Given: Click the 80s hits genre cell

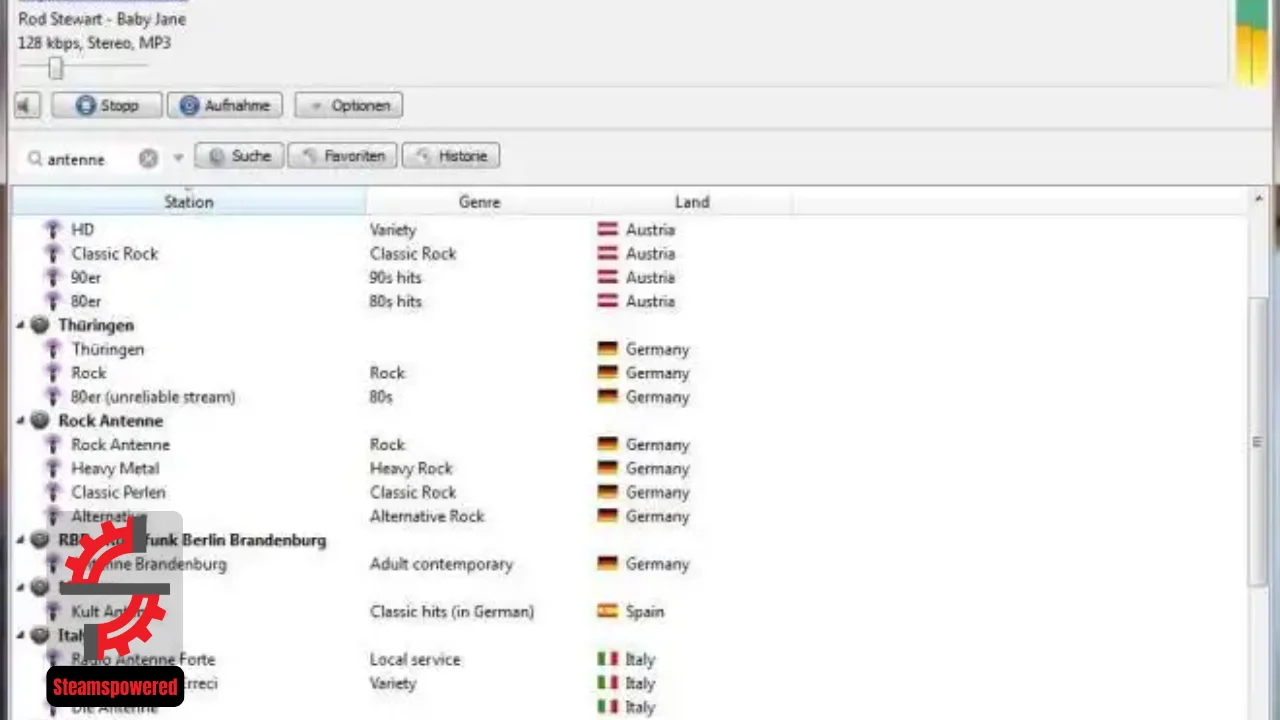Looking at the screenshot, I should pos(396,302).
